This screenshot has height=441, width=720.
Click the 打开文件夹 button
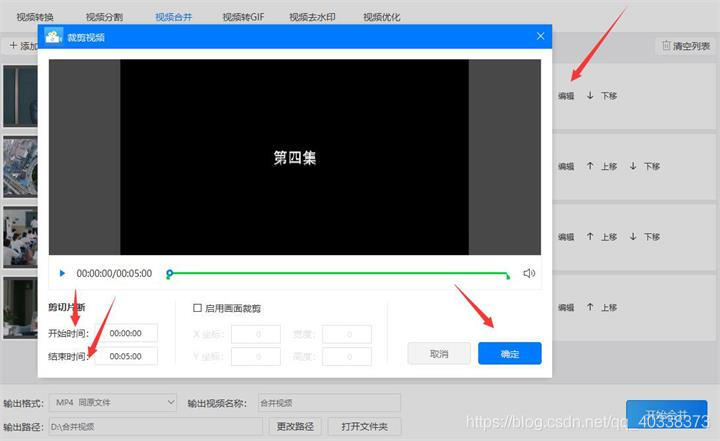tap(365, 427)
